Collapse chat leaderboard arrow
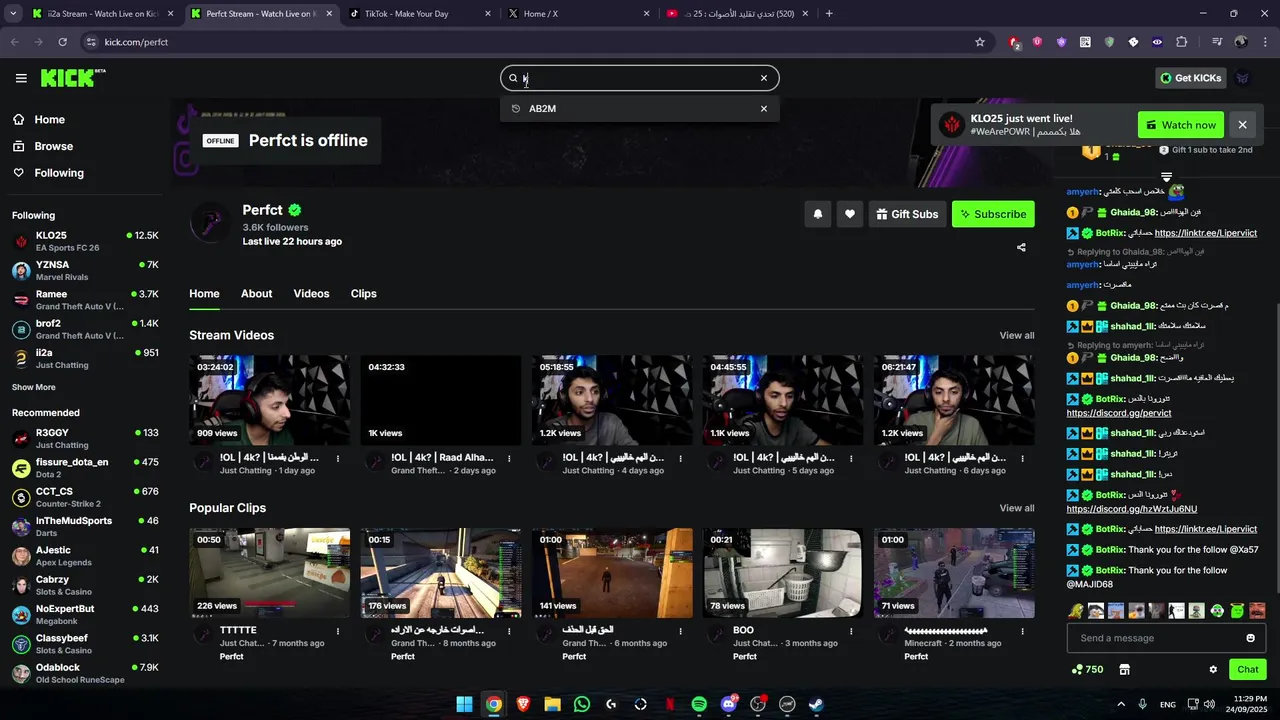Screen dimensions: 1280x720 click(x=1166, y=177)
